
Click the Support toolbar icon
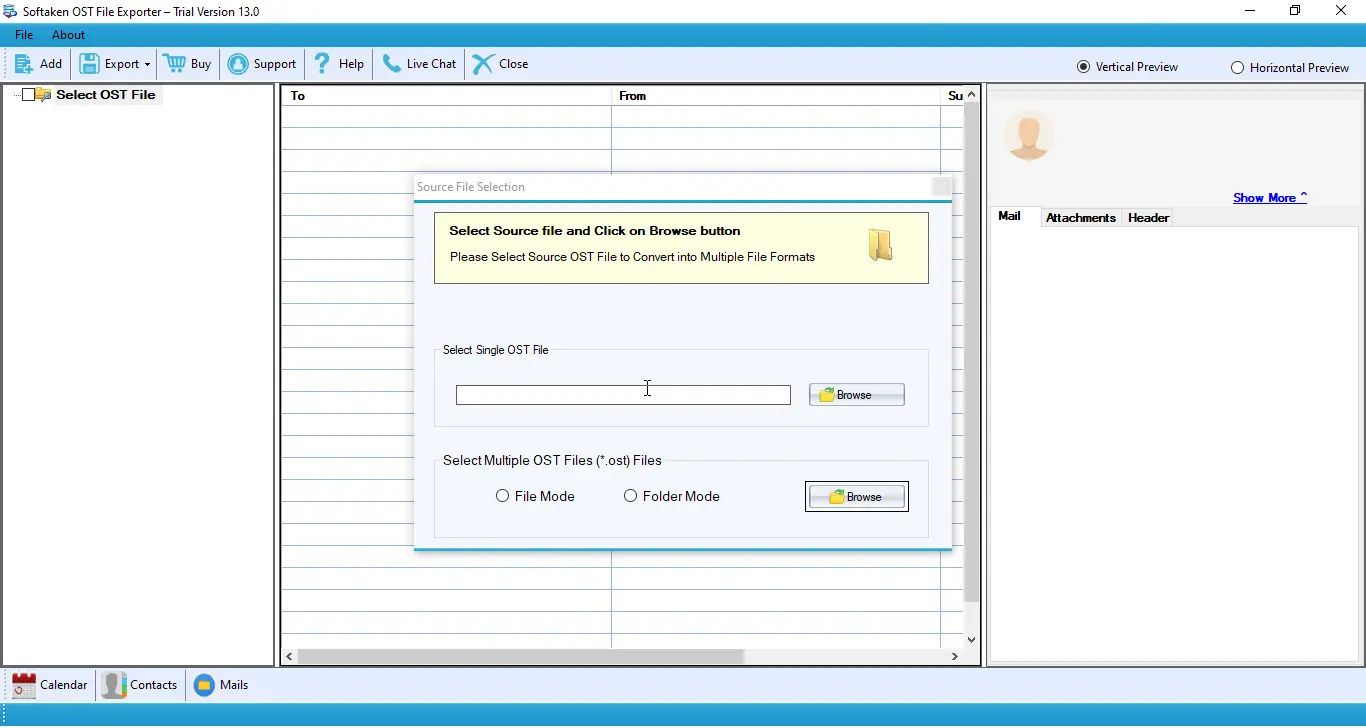[x=238, y=63]
